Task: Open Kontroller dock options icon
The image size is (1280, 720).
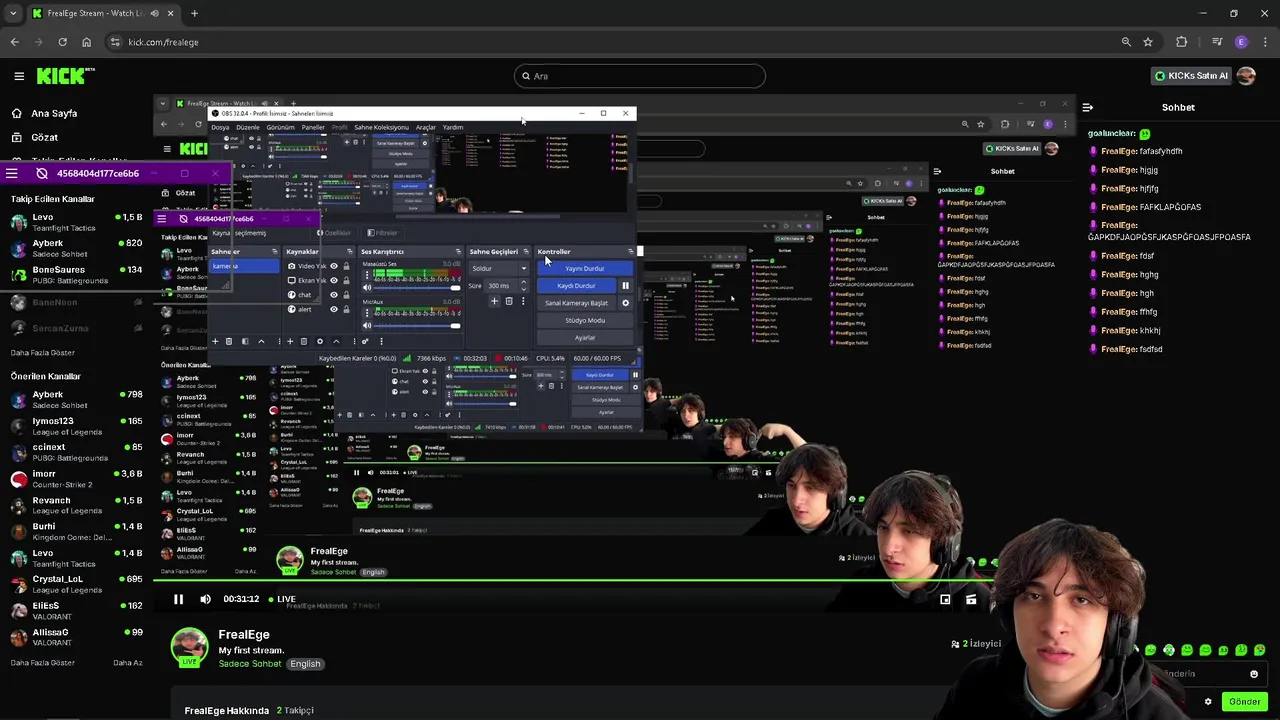Action: coord(630,252)
